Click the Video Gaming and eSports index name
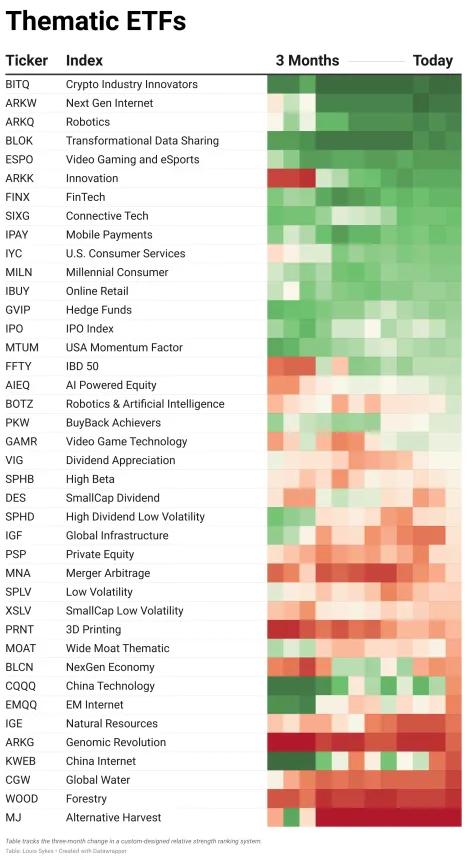Screen dimensions: 467x860 [132, 160]
